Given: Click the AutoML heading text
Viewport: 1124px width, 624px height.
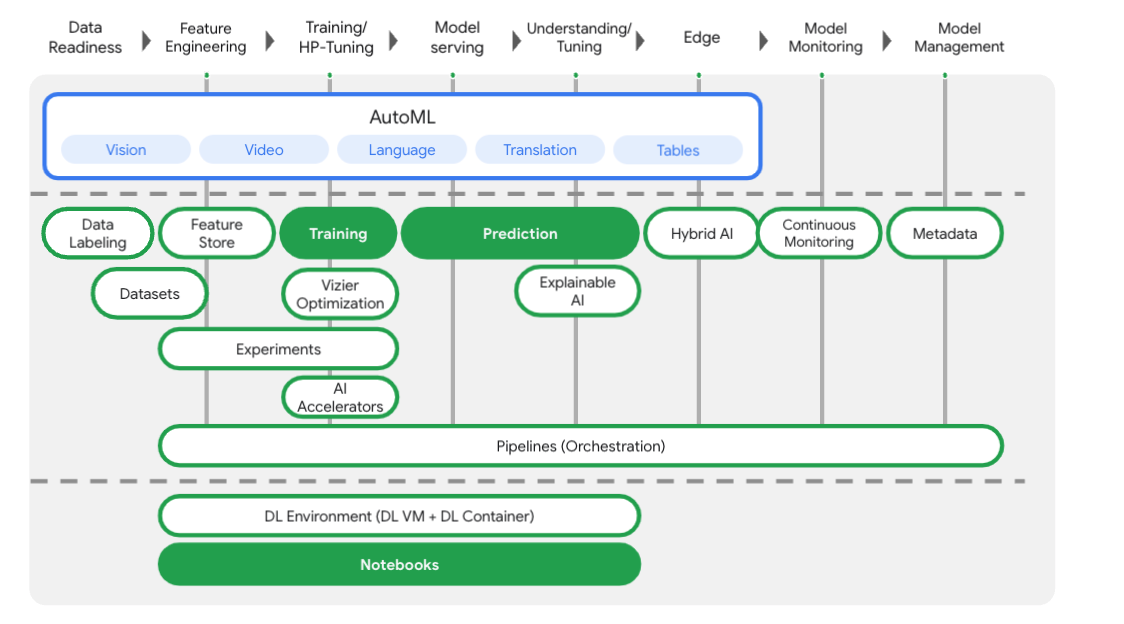Looking at the screenshot, I should click(x=402, y=117).
